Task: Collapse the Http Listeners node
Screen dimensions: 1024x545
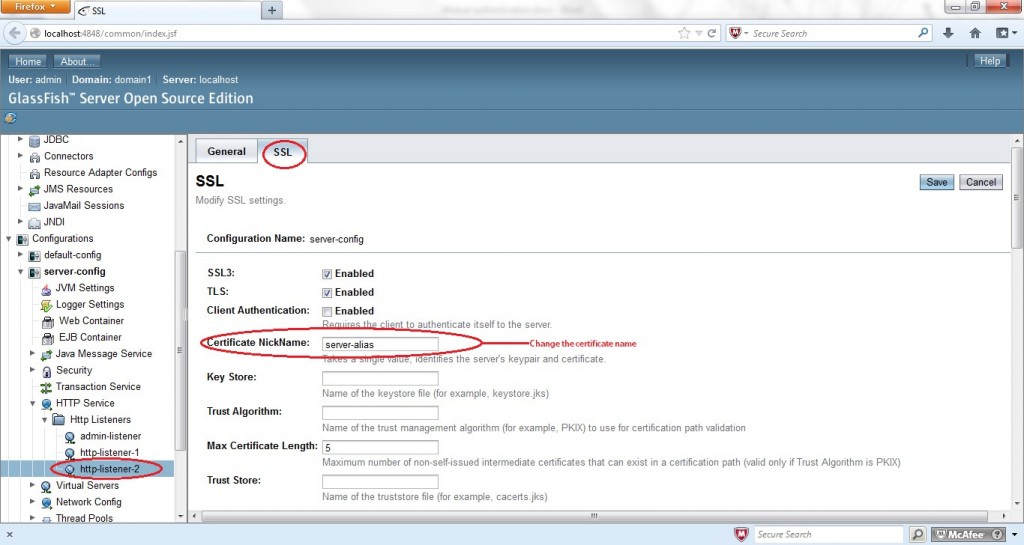Action: (x=44, y=420)
